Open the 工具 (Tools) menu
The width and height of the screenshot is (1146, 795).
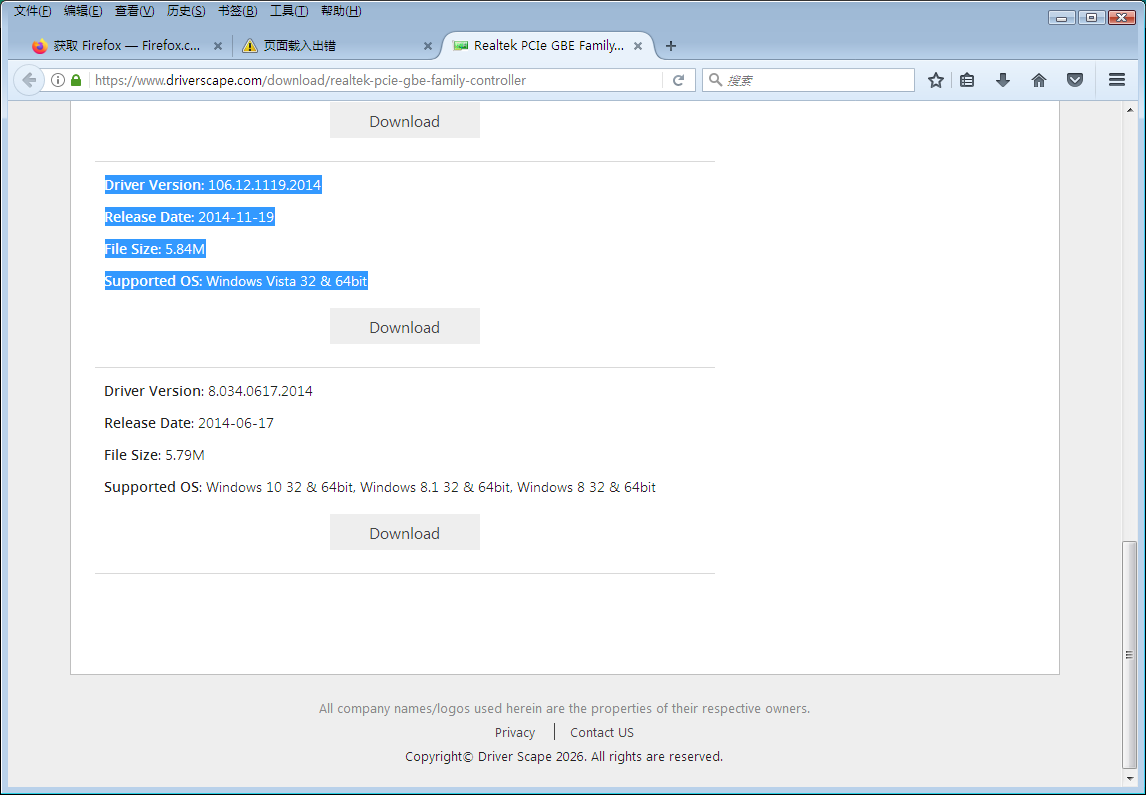[x=289, y=11]
